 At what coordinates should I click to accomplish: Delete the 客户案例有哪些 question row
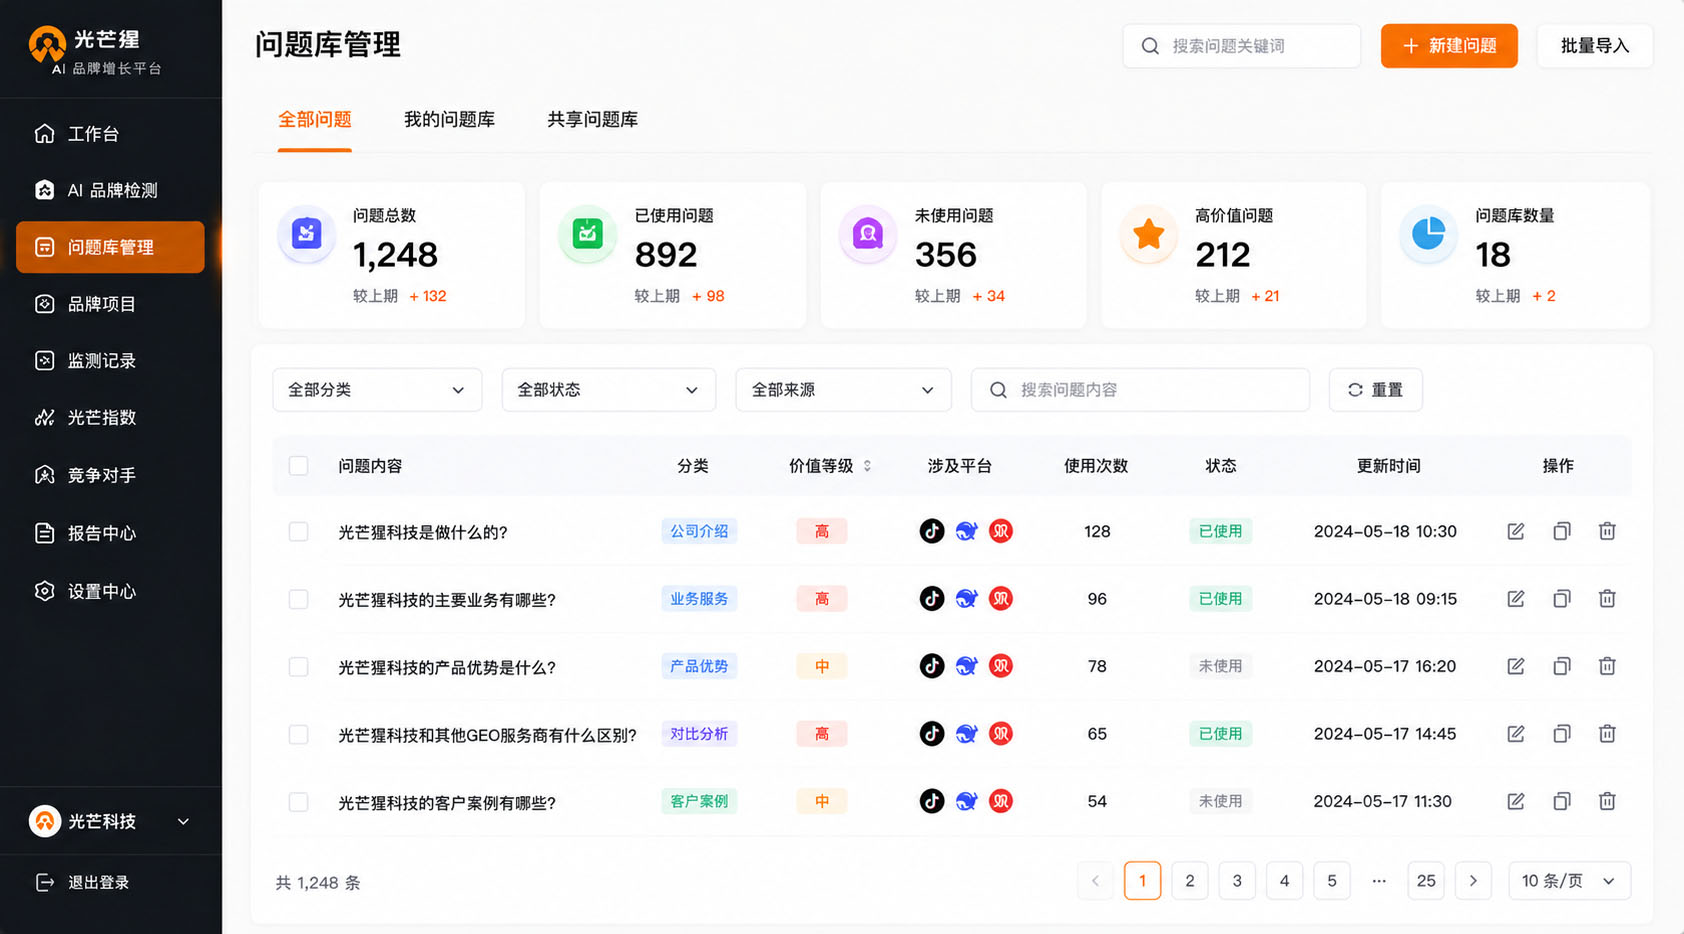point(1607,801)
